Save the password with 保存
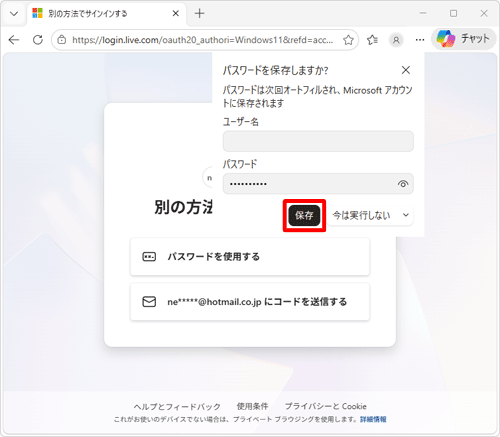 (x=304, y=215)
